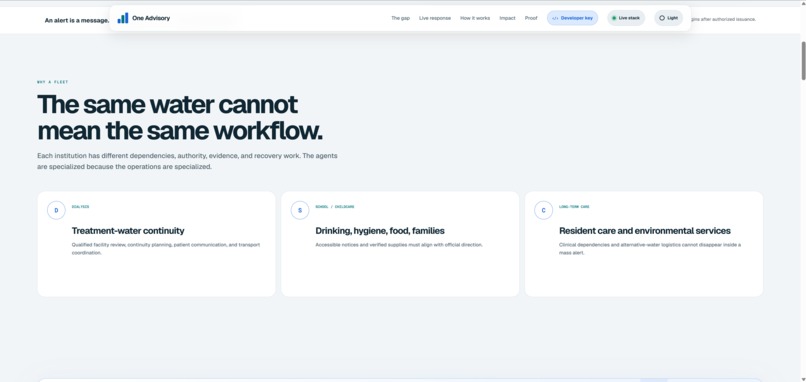This screenshot has height=382, width=806.
Task: Click the scrollbar up arrow
Action: pyautogui.click(x=803, y=4)
